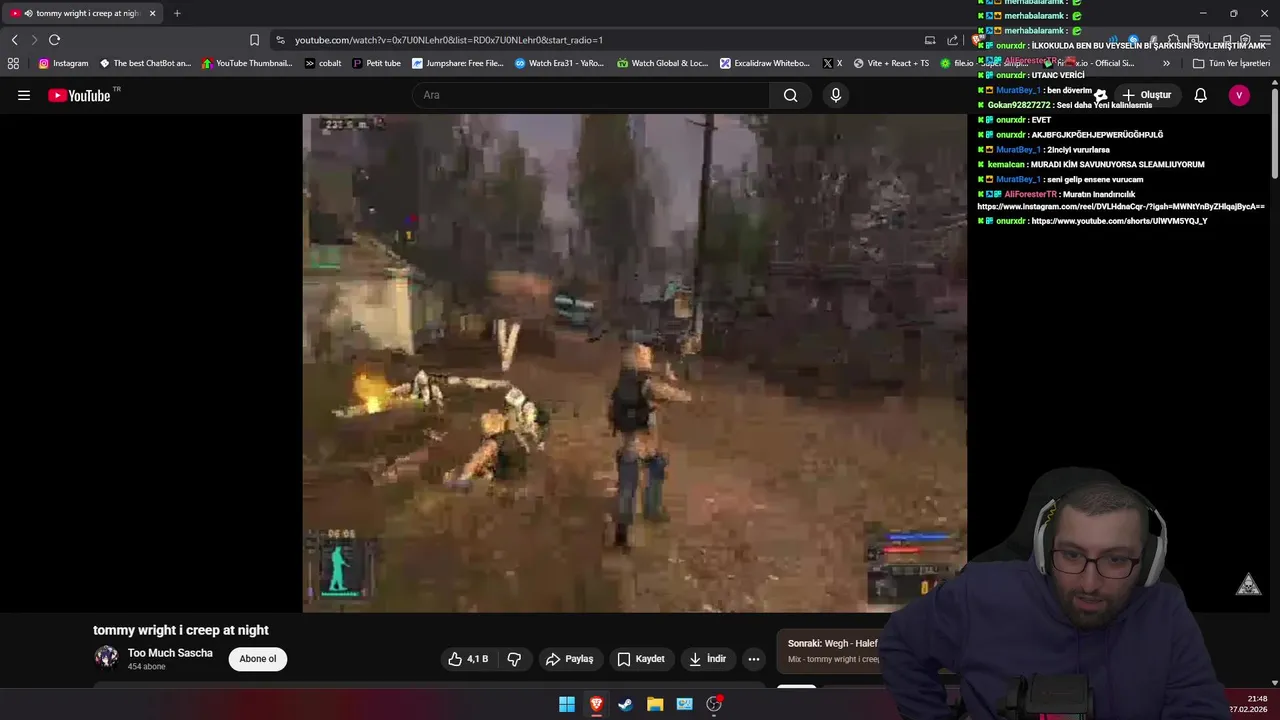This screenshot has height=720, width=1280.
Task: Open the YouTube hamburger guide menu
Action: click(24, 95)
